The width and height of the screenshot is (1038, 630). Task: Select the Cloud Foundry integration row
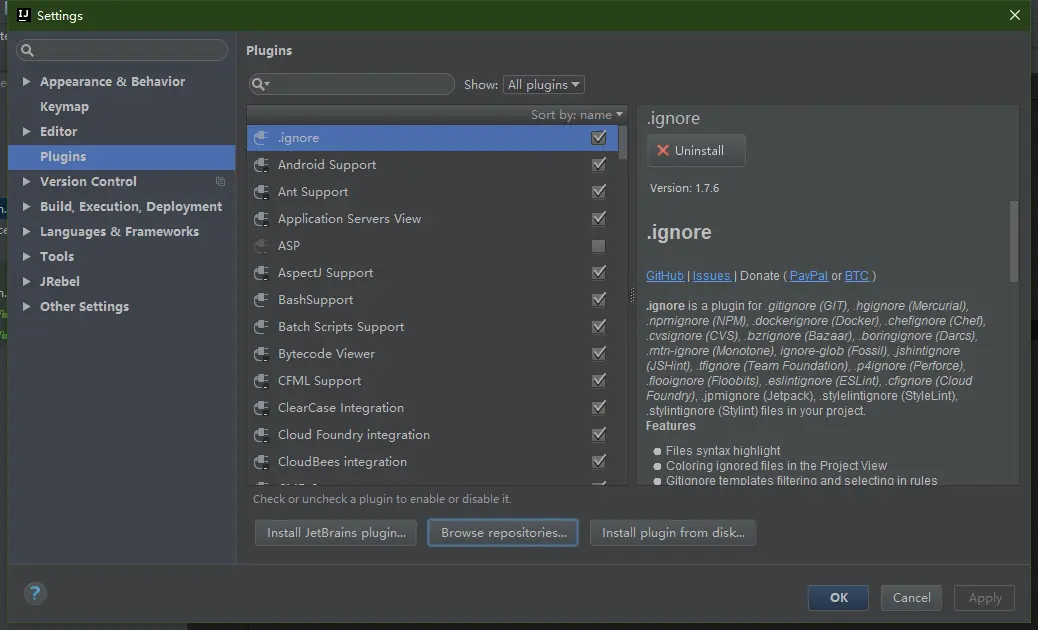pos(432,435)
